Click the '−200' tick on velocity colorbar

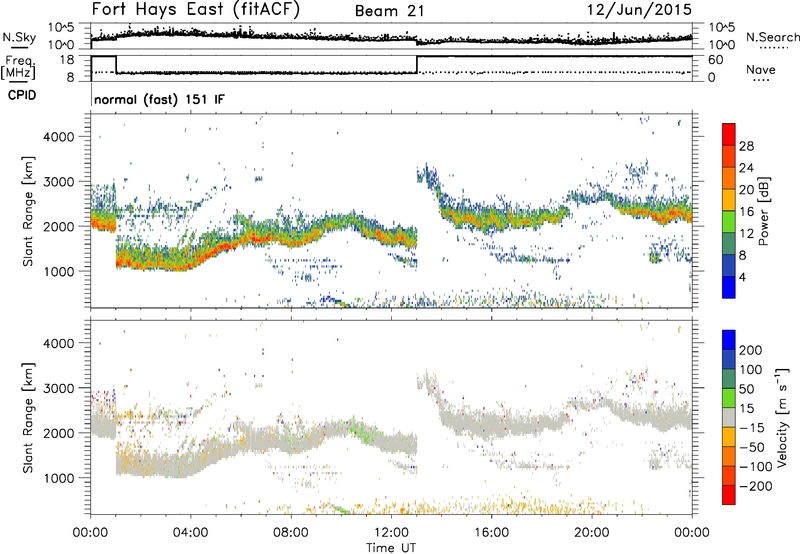755,486
